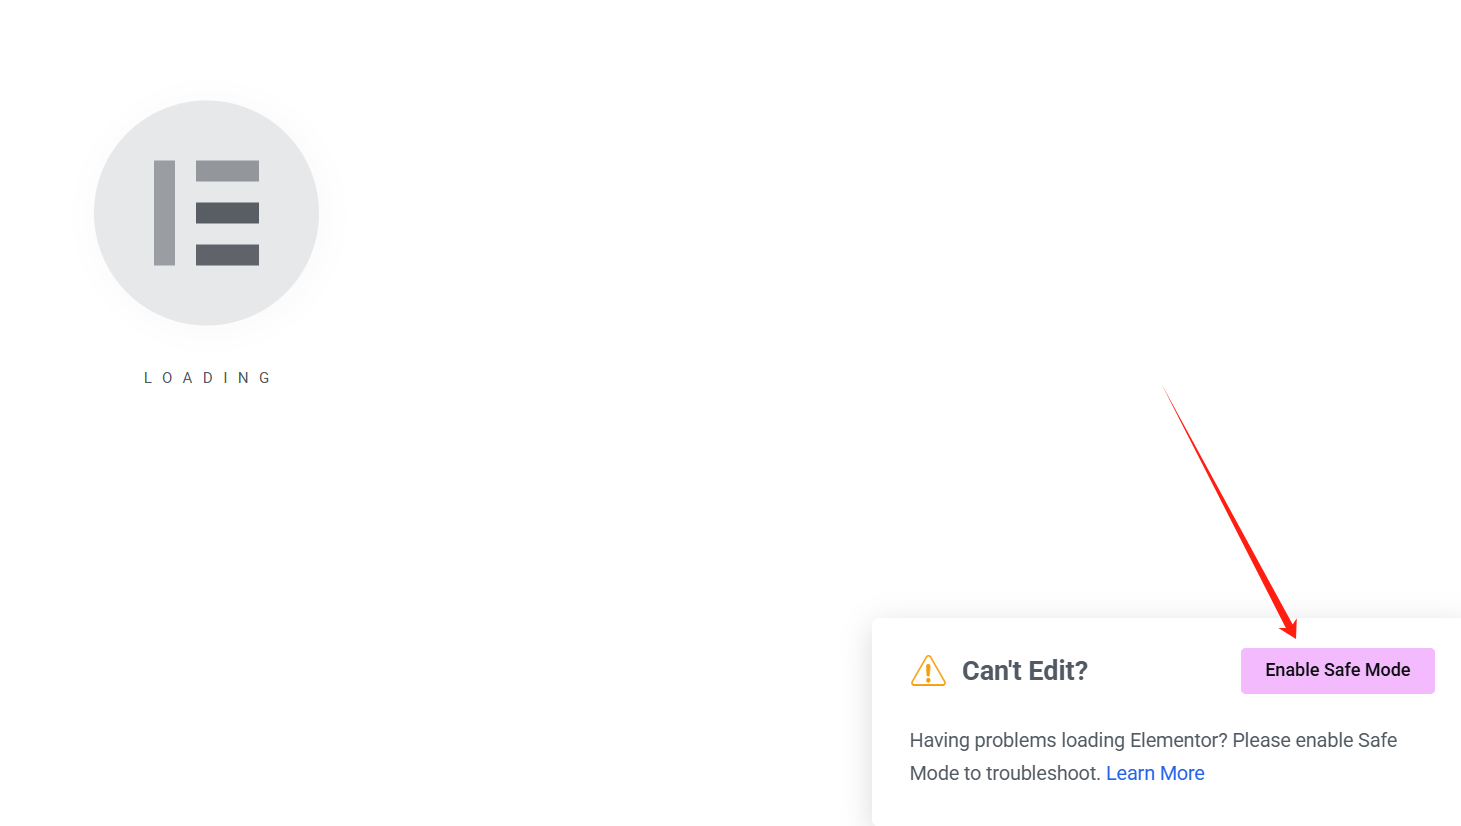Click the top horizontal bar in the Elementor logo

(227, 171)
